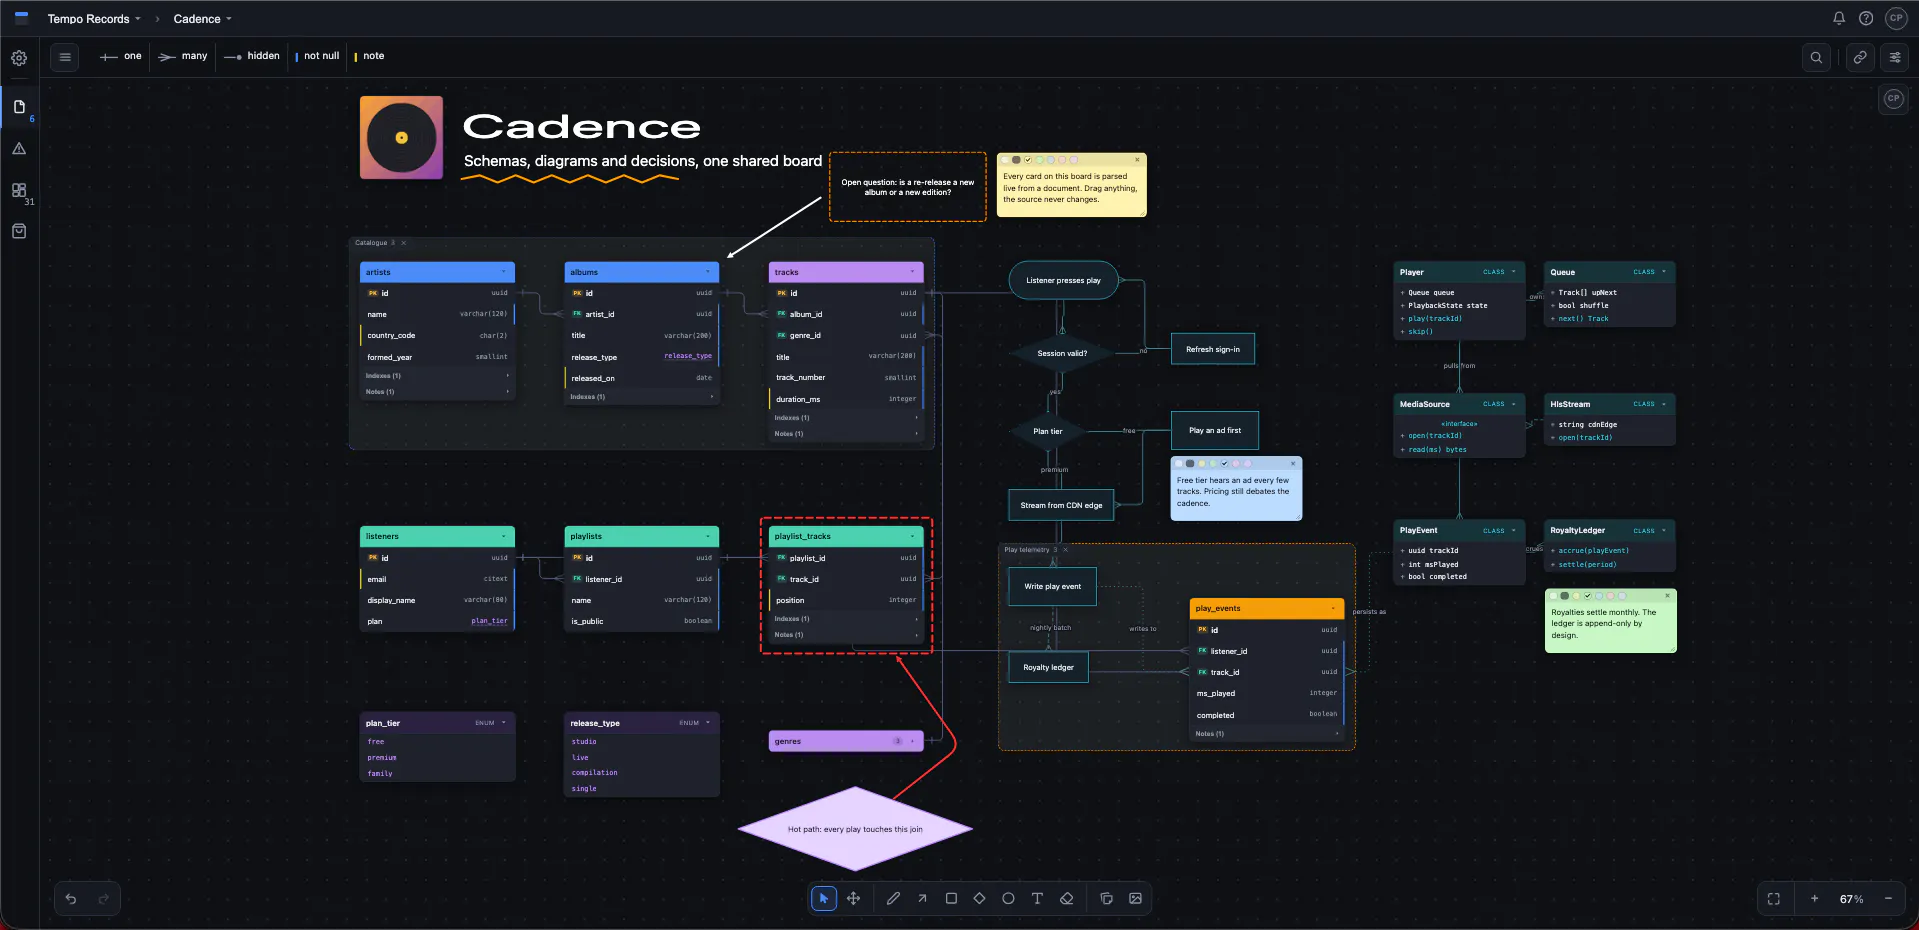Screen dimensions: 1919x930
Task: Redo the last action
Action: click(103, 898)
